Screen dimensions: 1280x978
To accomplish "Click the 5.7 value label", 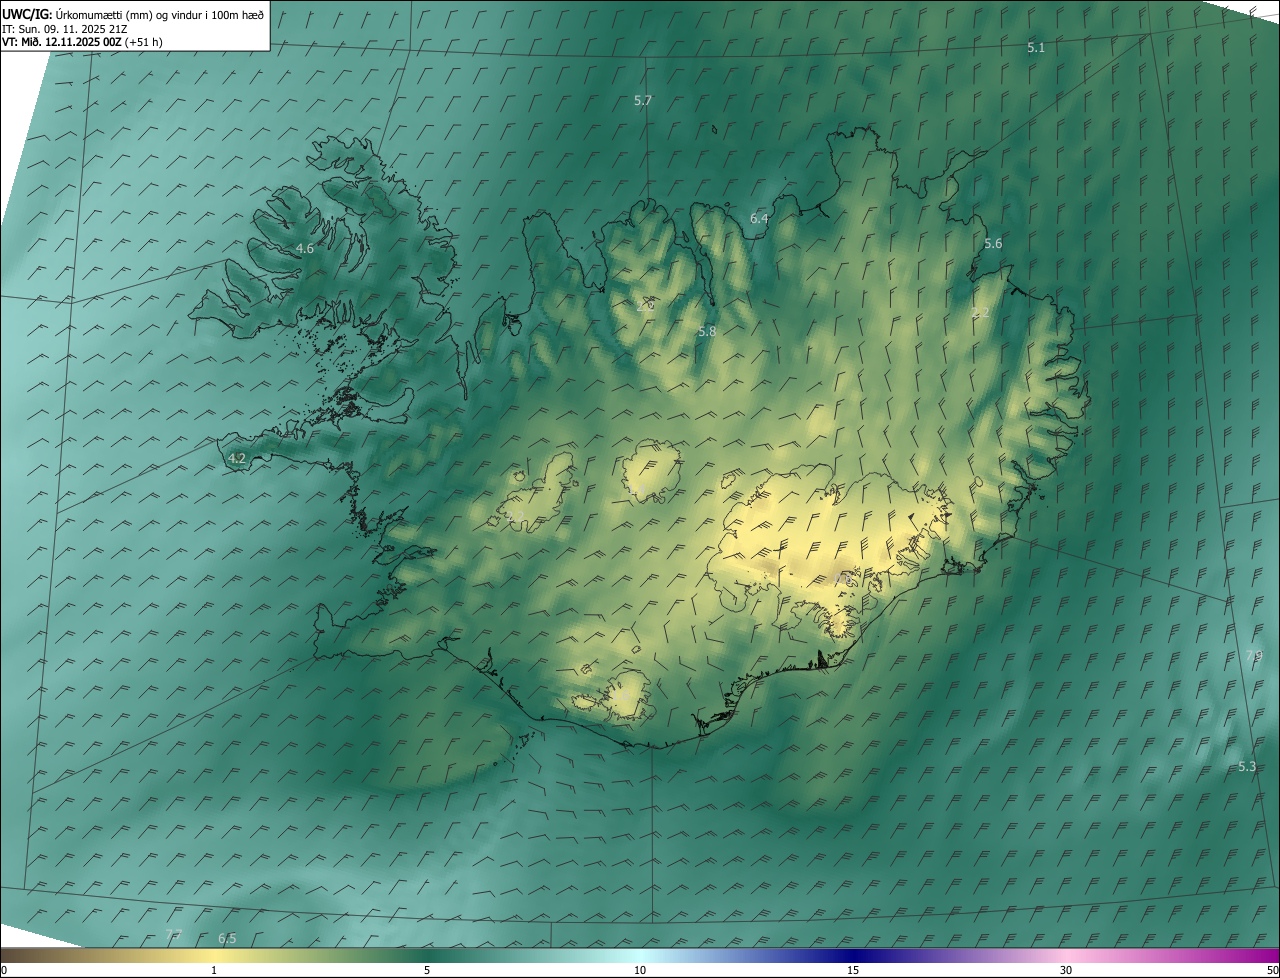I will point(643,101).
